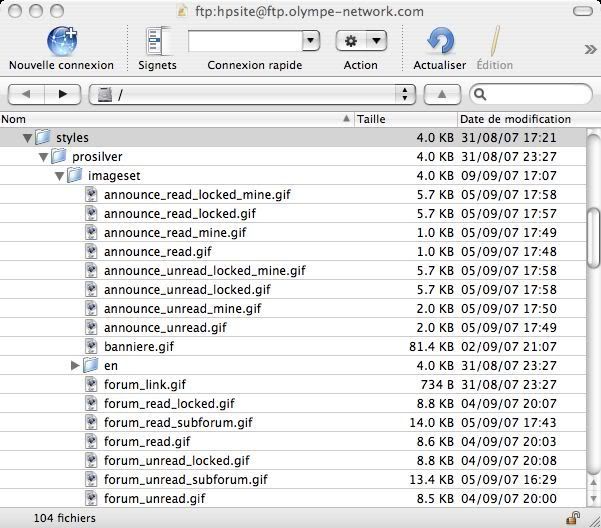Screen dimensions: 601x528
Task: Open the path popup selector
Action: click(x=252, y=94)
